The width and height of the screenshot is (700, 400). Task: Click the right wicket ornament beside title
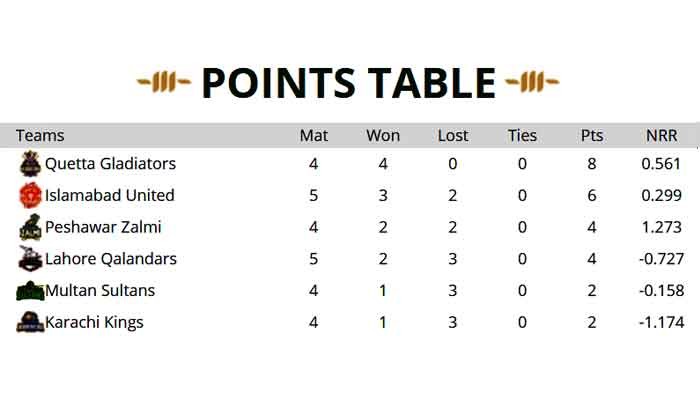tap(532, 79)
